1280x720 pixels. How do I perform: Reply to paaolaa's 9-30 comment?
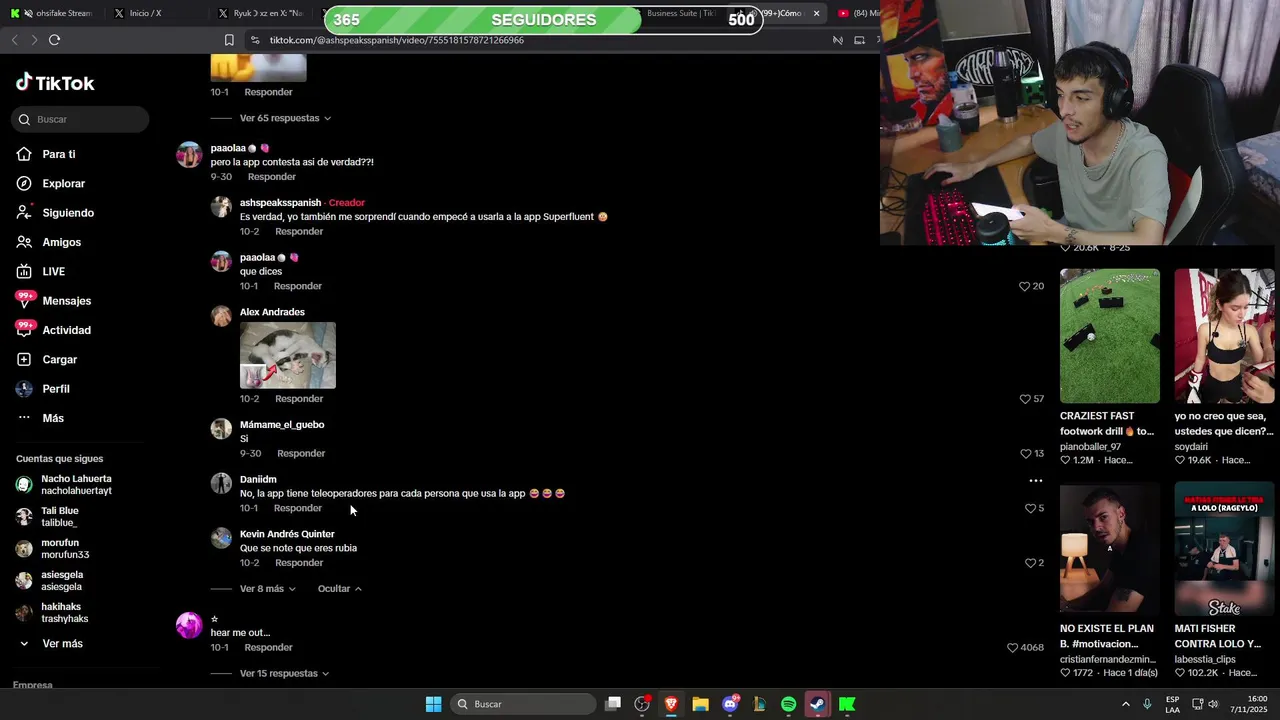coord(272,177)
